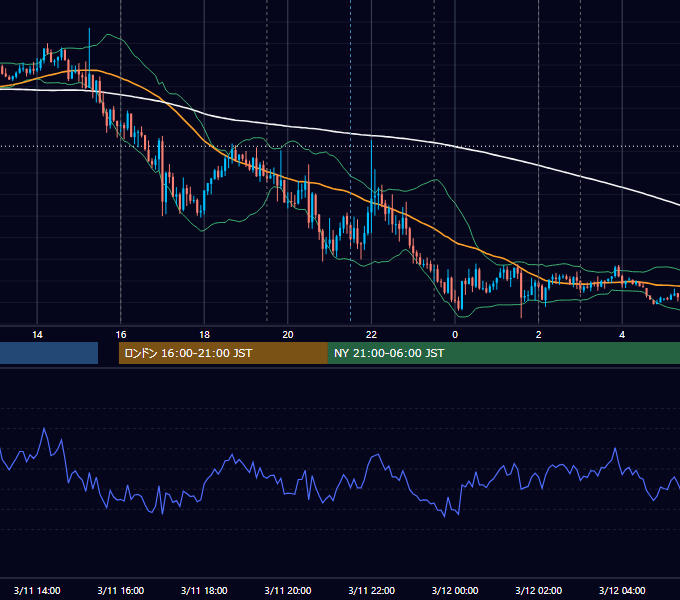Viewport: 680px width, 600px height.
Task: Click the 3/11 14:00 date label
Action: pyautogui.click(x=37, y=590)
